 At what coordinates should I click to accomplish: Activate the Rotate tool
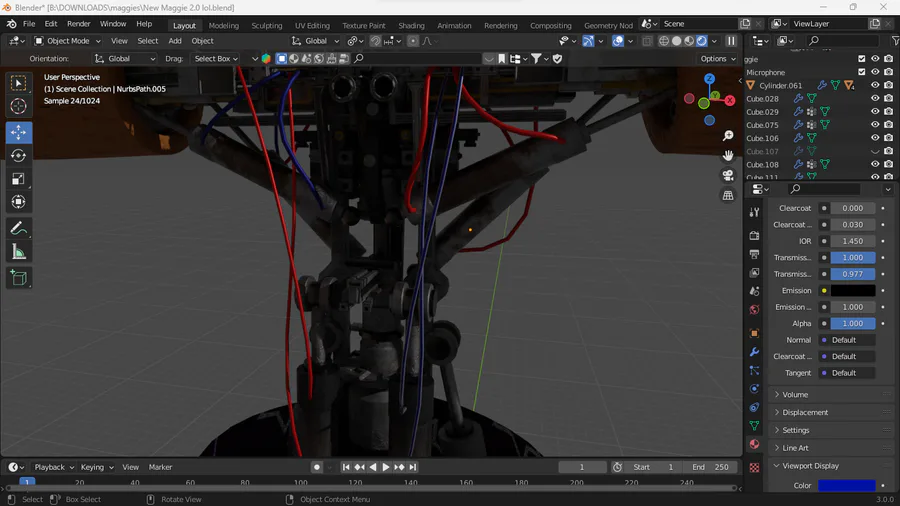coord(18,155)
